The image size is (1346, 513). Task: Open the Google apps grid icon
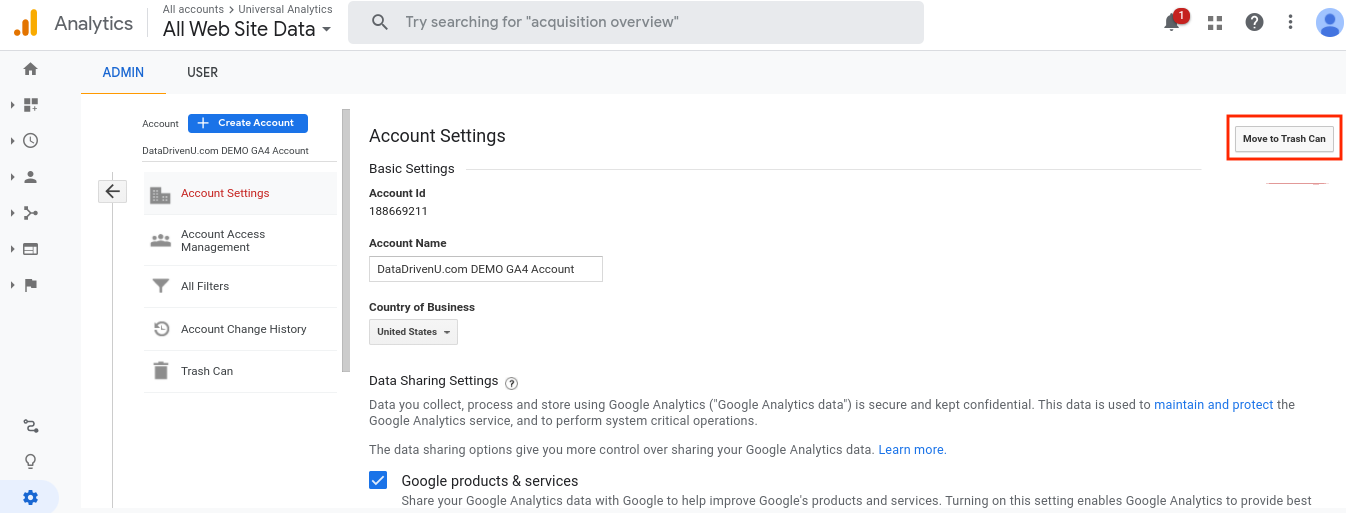(x=1215, y=22)
